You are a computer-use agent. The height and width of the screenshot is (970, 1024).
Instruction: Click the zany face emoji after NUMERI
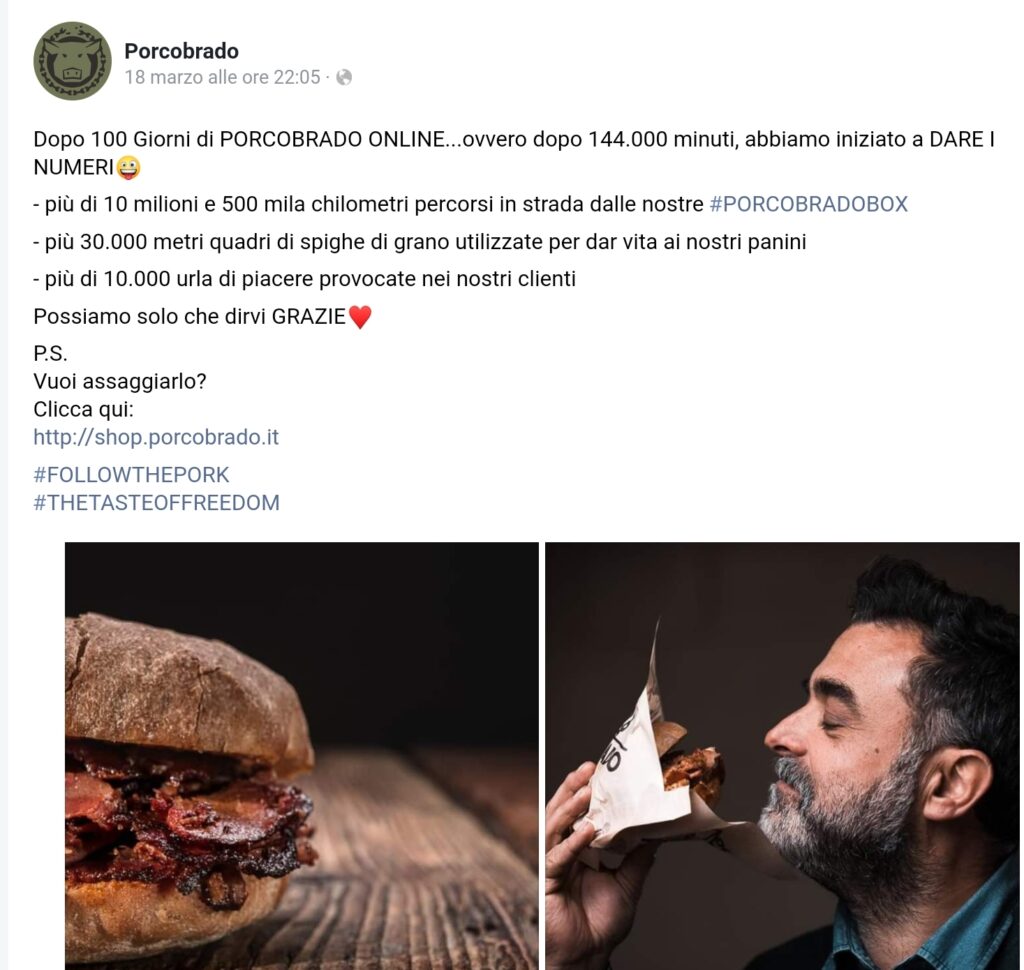(x=129, y=168)
